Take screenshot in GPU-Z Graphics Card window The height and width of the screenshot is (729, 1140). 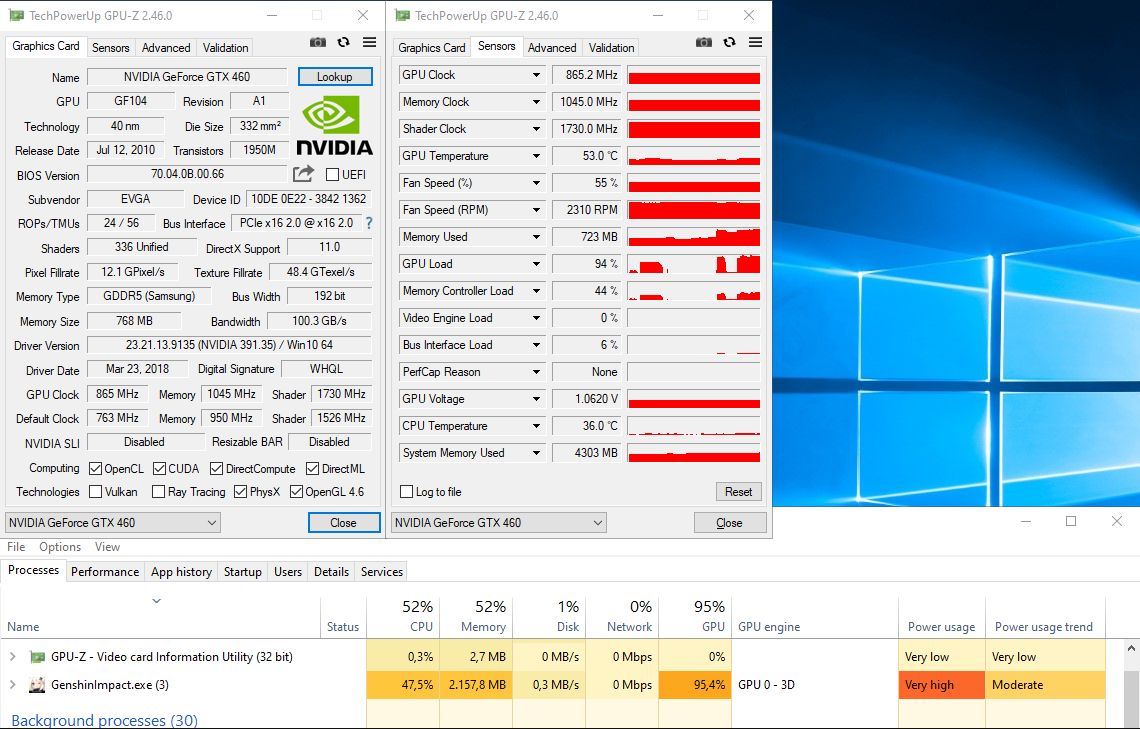(318, 42)
